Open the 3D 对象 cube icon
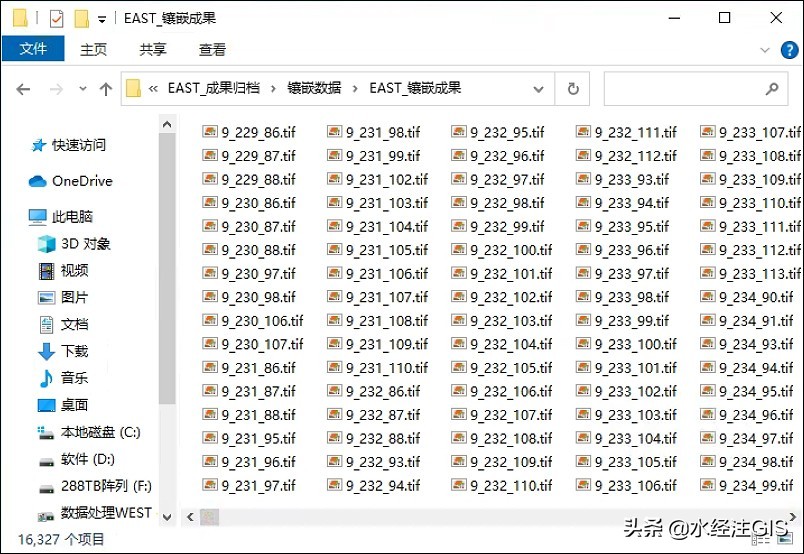 click(x=47, y=244)
